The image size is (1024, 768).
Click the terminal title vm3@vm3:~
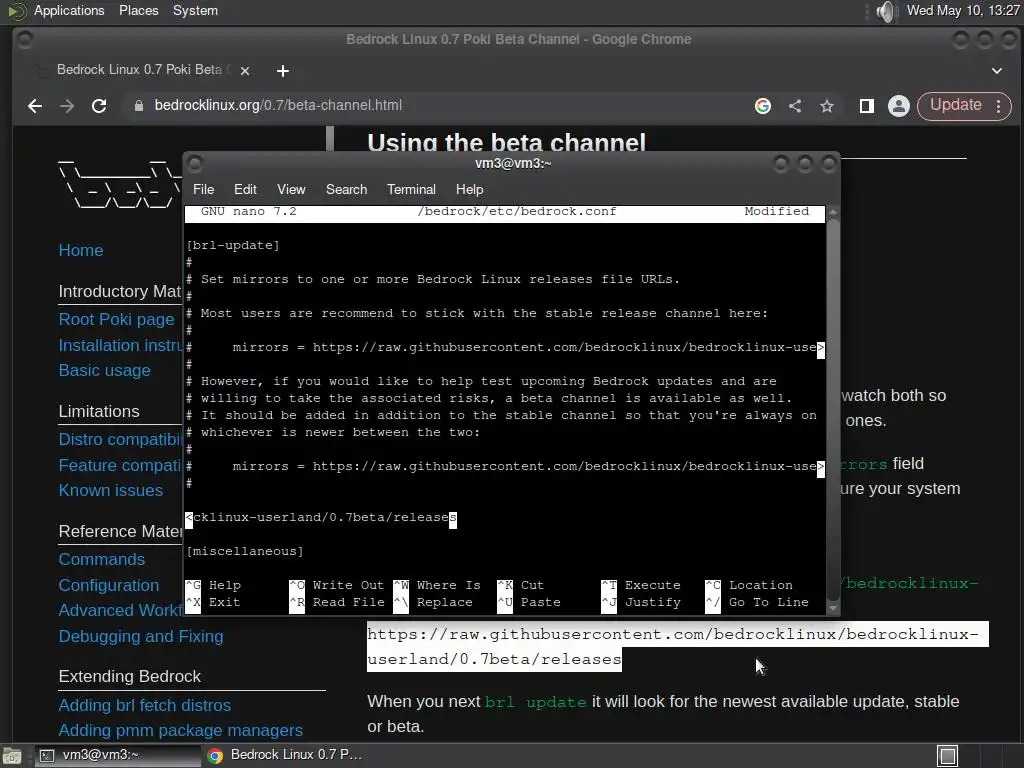513,163
